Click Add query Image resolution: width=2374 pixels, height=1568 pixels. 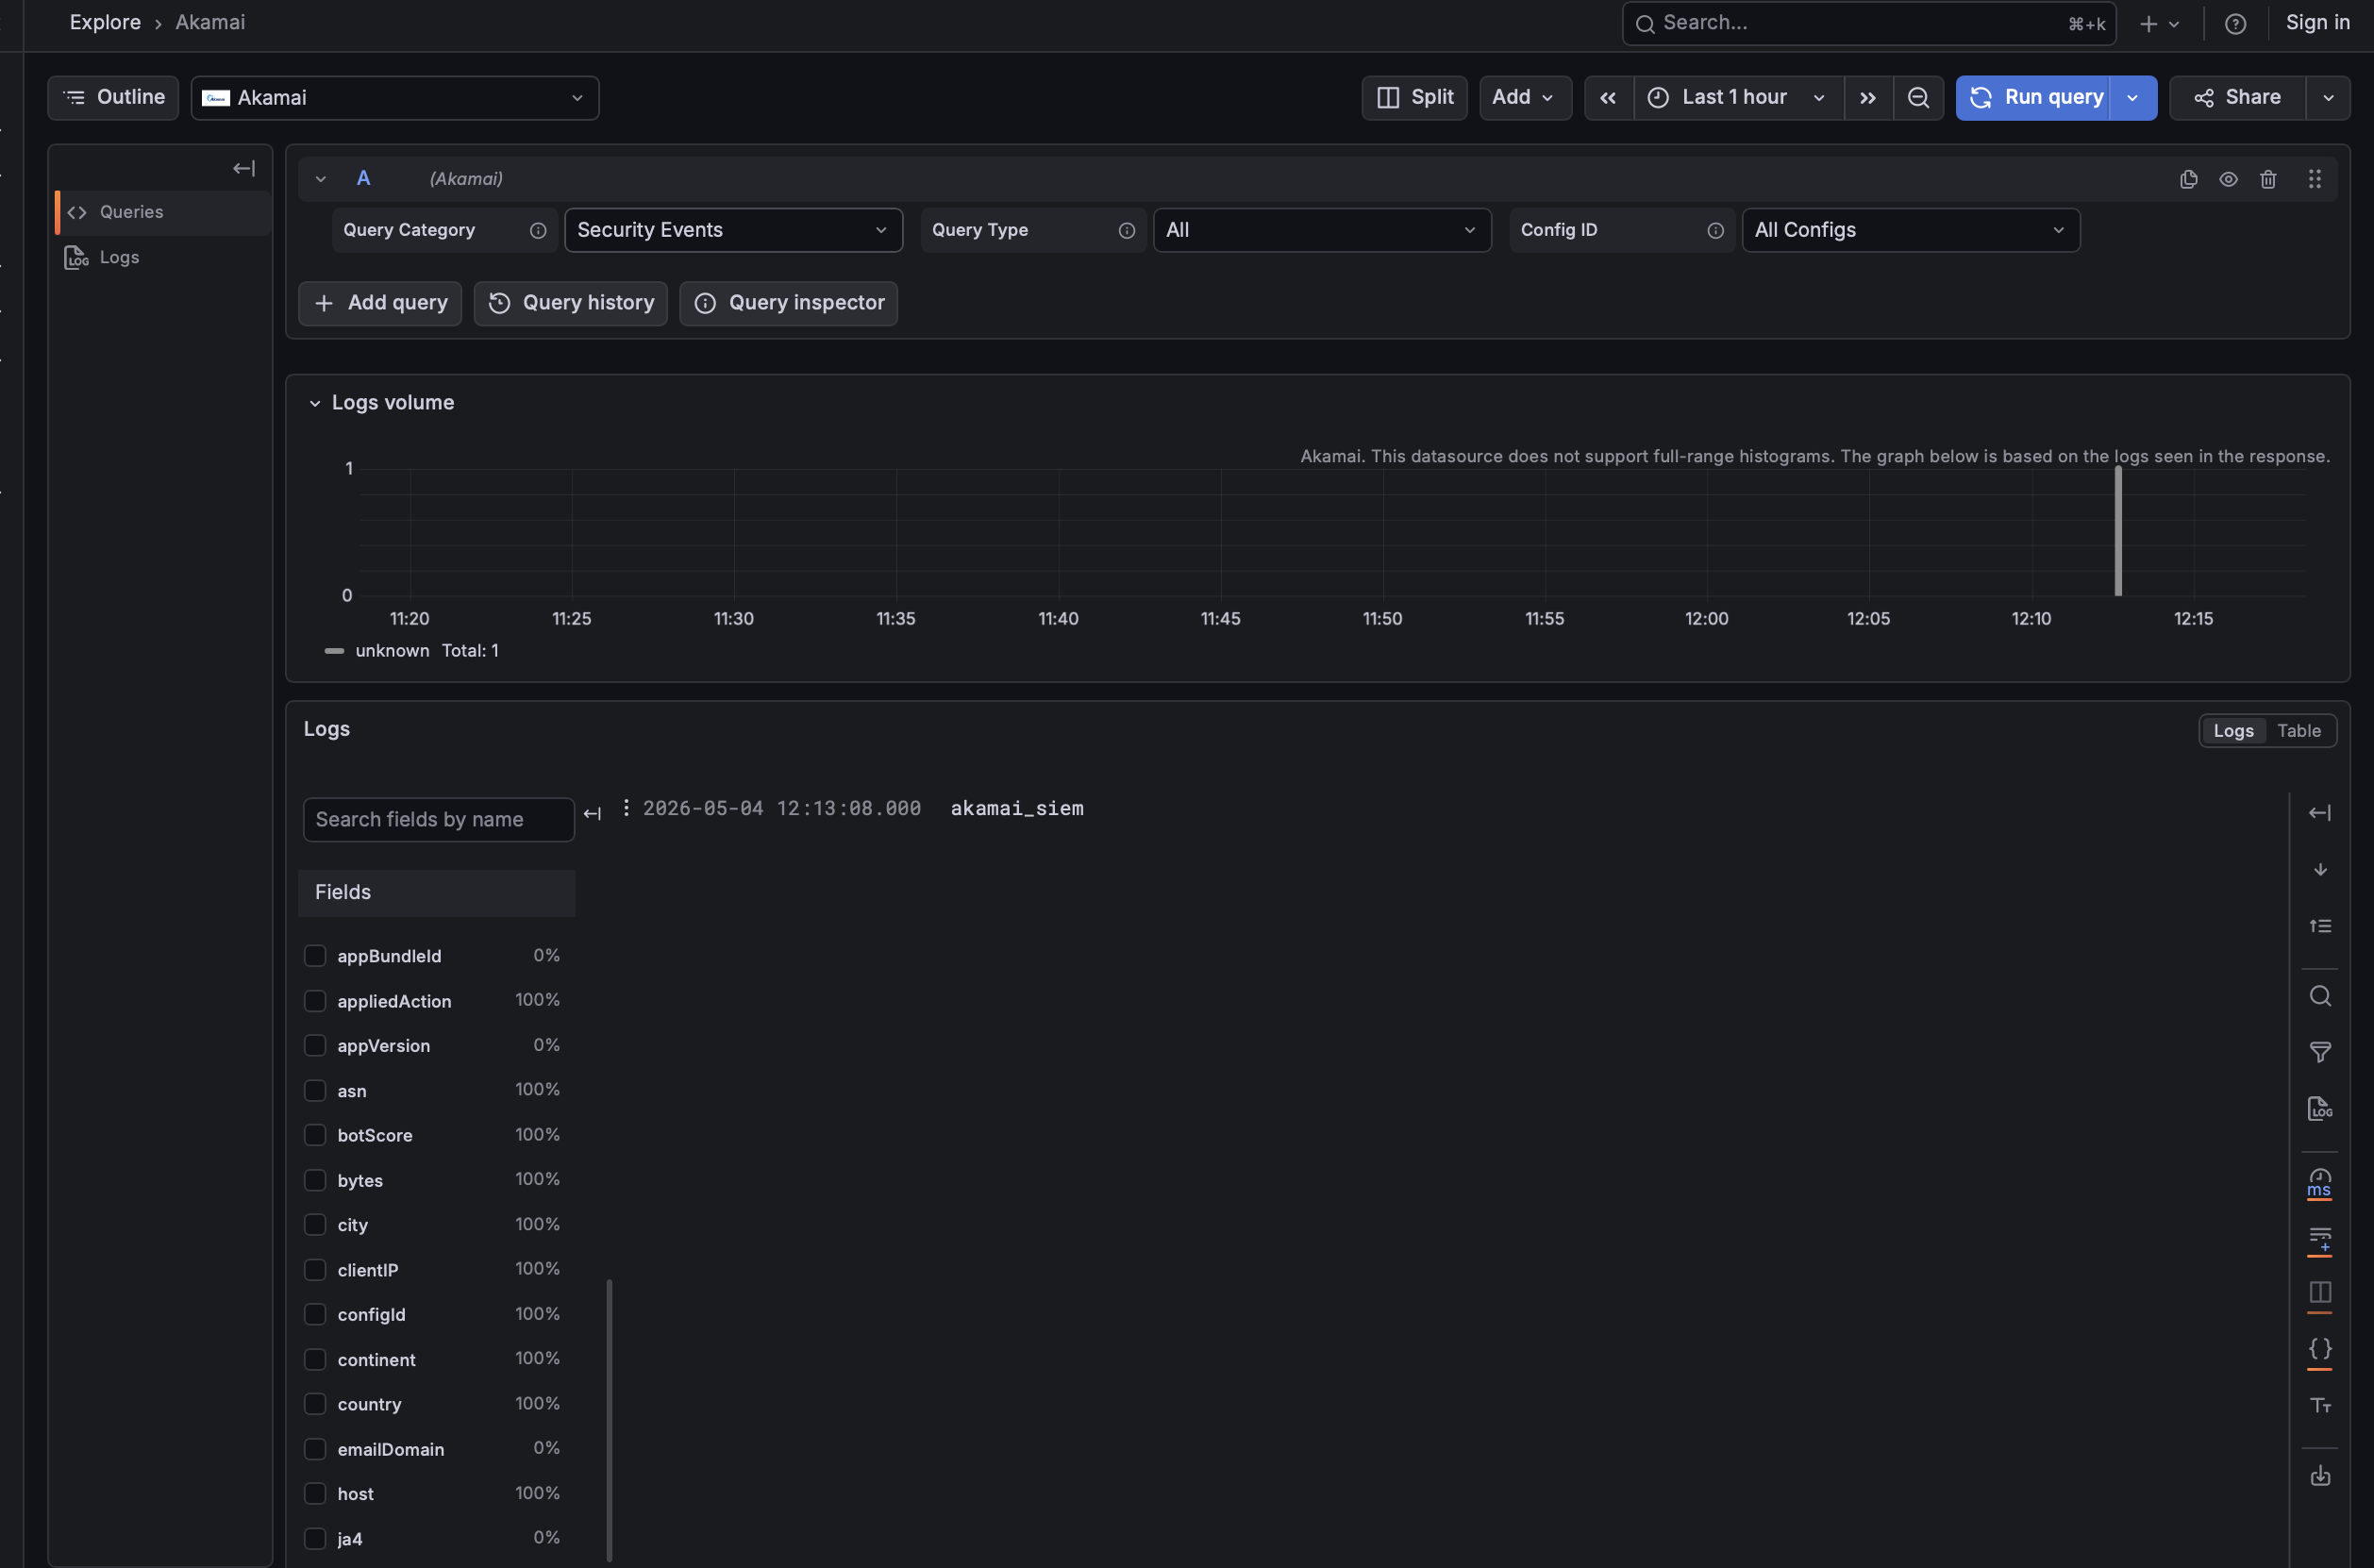pyautogui.click(x=380, y=303)
